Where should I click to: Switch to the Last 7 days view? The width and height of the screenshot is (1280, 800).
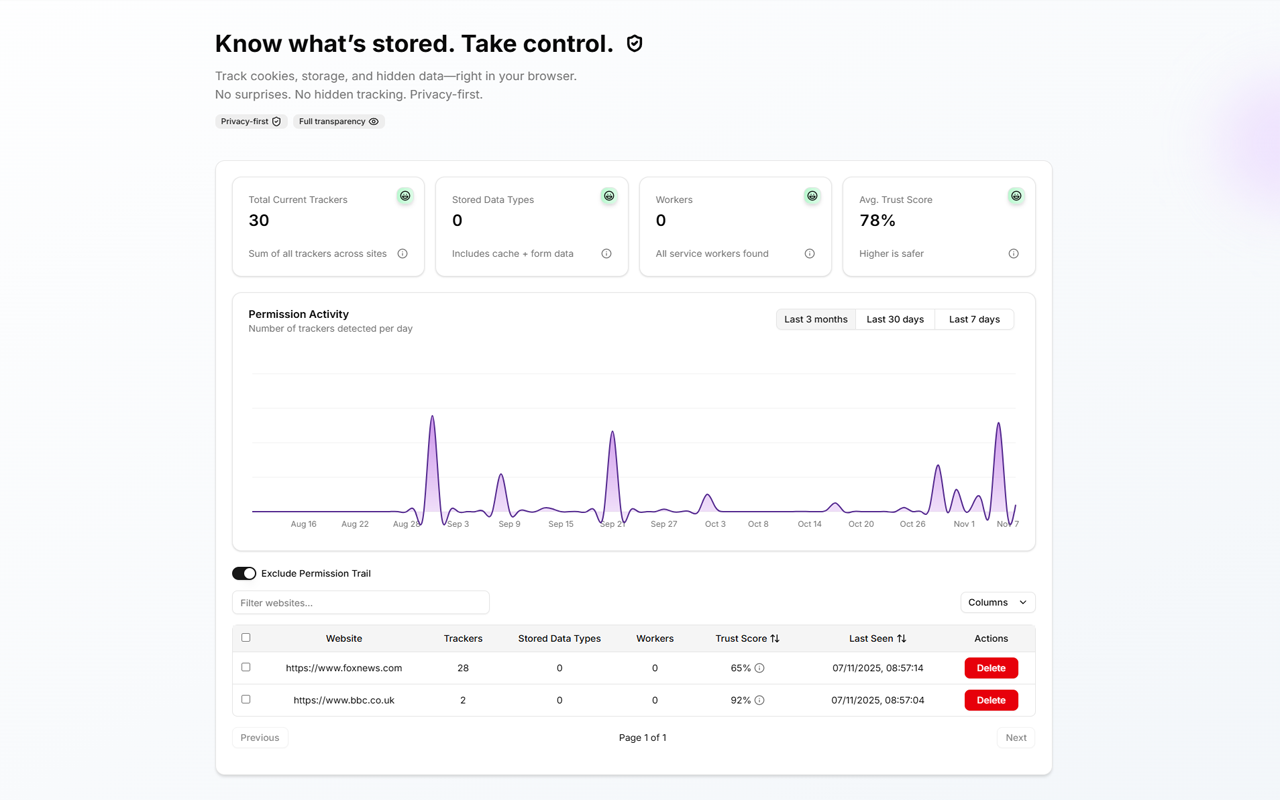click(x=973, y=318)
